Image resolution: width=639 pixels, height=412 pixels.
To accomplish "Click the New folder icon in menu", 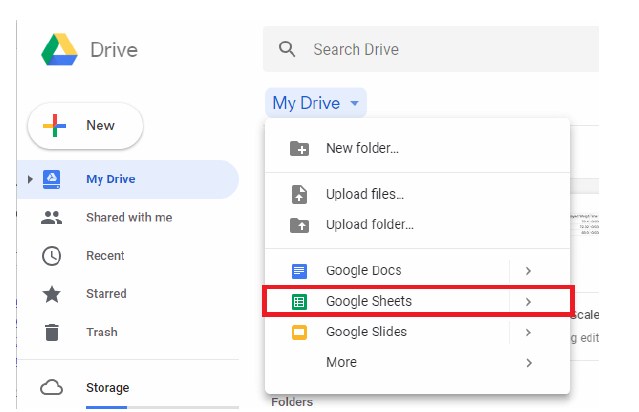I will click(300, 149).
